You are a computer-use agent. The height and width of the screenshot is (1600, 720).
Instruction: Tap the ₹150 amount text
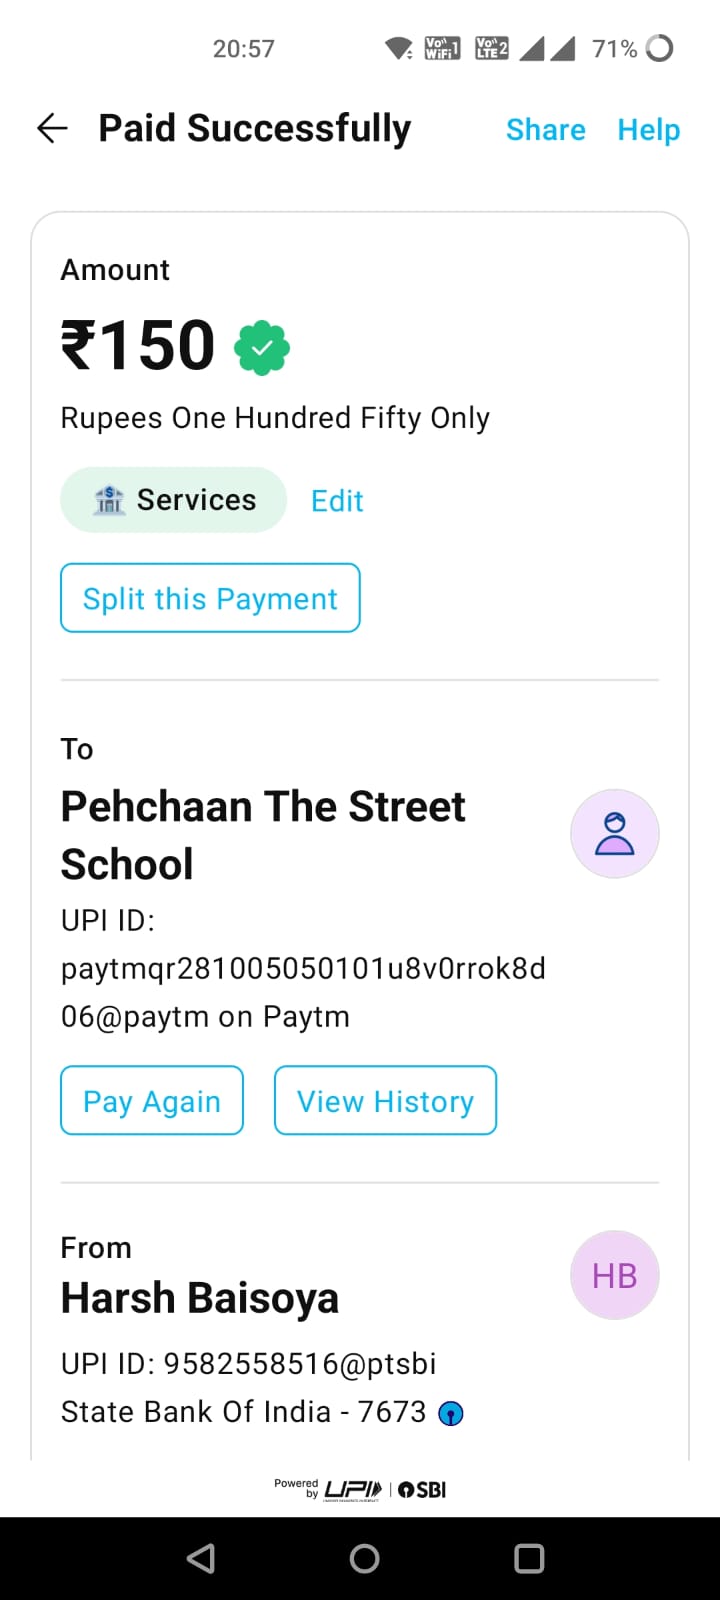click(x=138, y=346)
